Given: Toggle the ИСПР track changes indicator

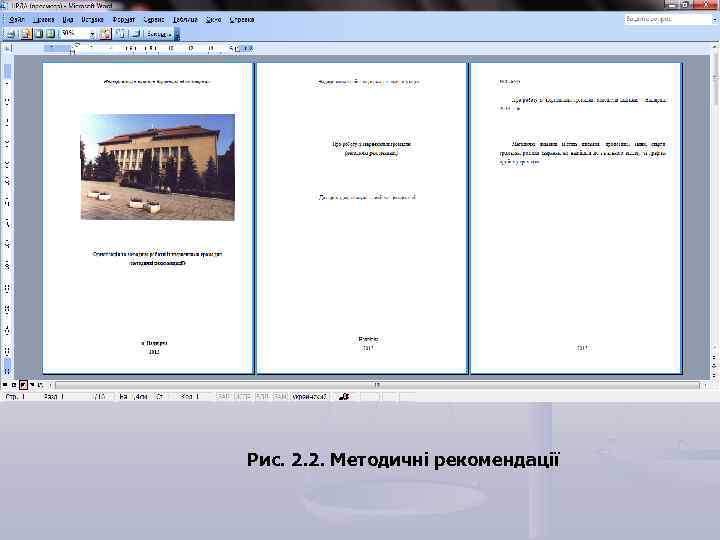Looking at the screenshot, I should pyautogui.click(x=242, y=396).
